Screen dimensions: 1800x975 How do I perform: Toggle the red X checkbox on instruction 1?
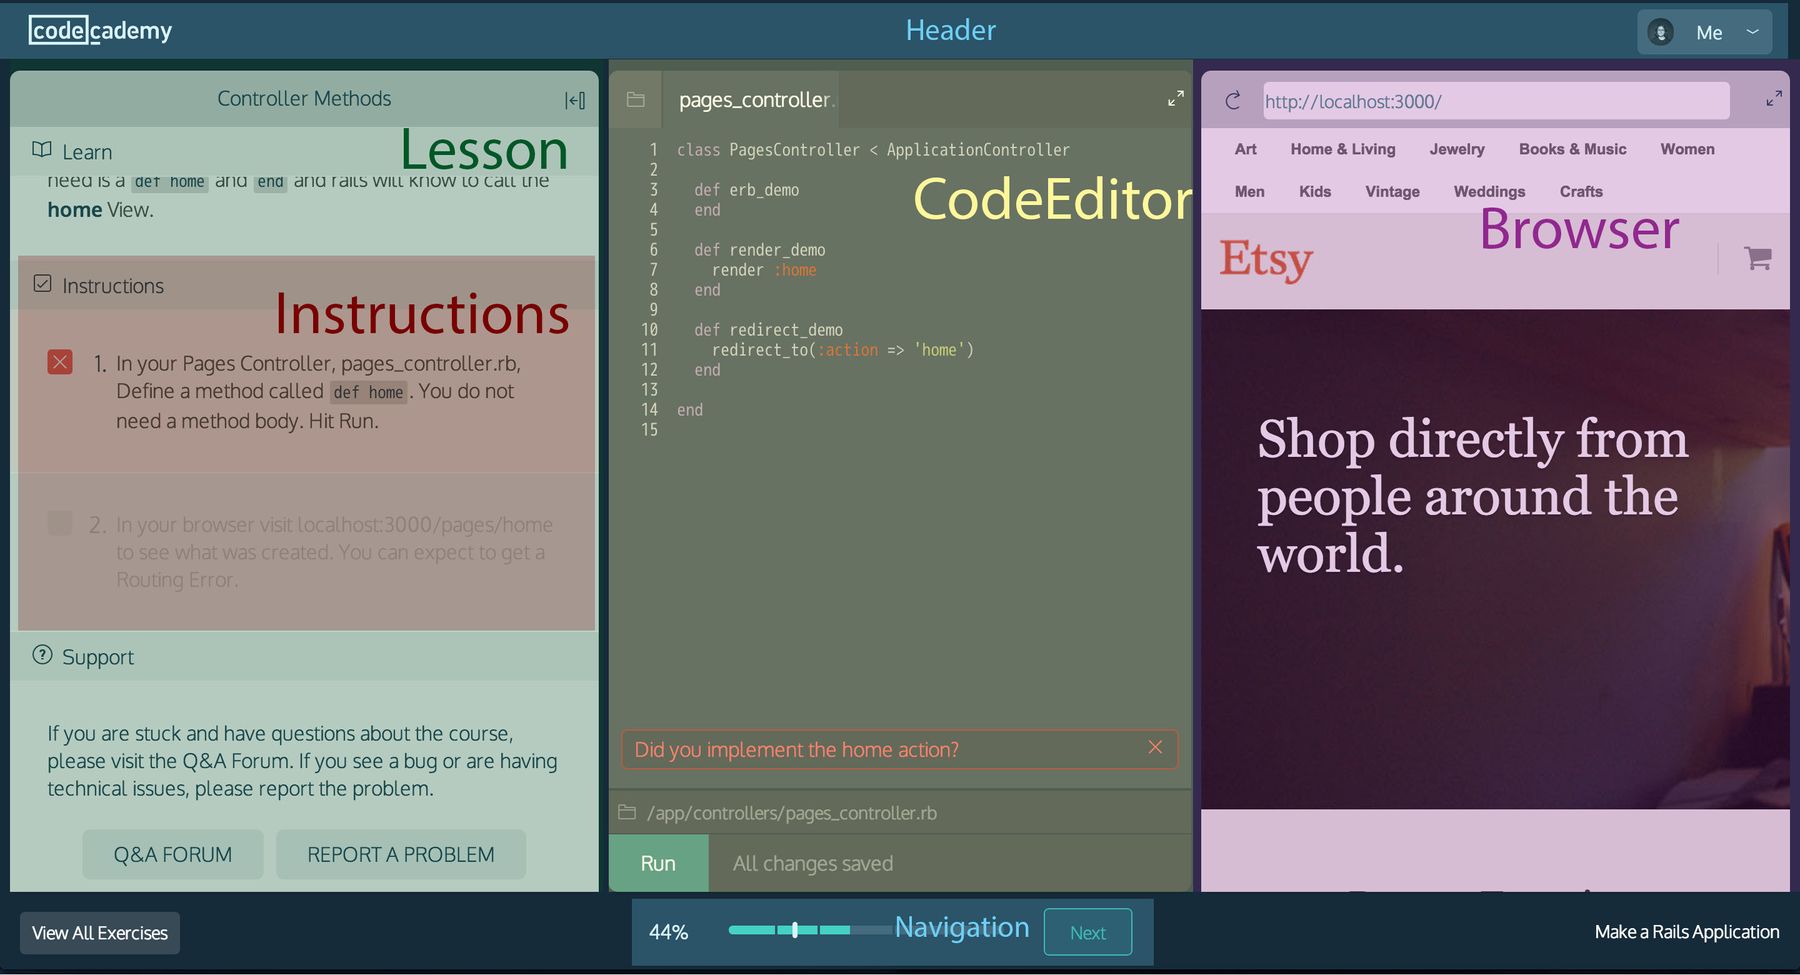point(60,362)
